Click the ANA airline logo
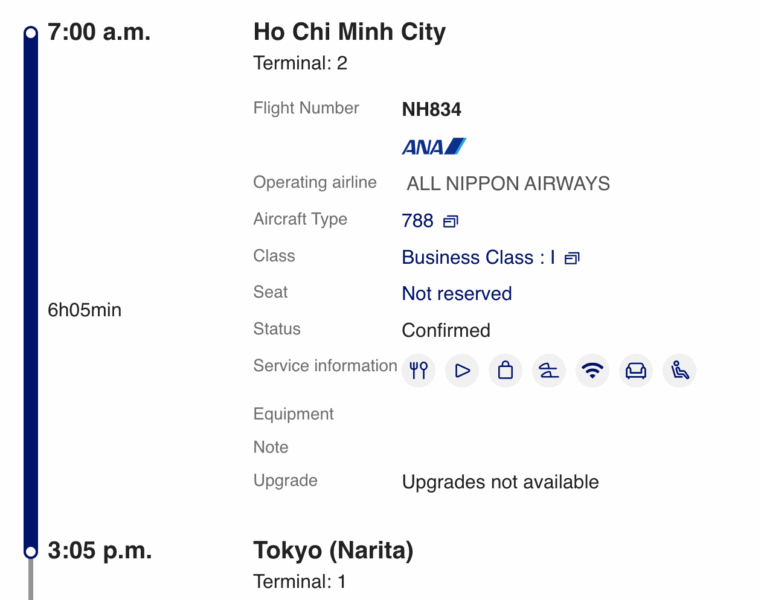This screenshot has height=600, width=761. 434,146
